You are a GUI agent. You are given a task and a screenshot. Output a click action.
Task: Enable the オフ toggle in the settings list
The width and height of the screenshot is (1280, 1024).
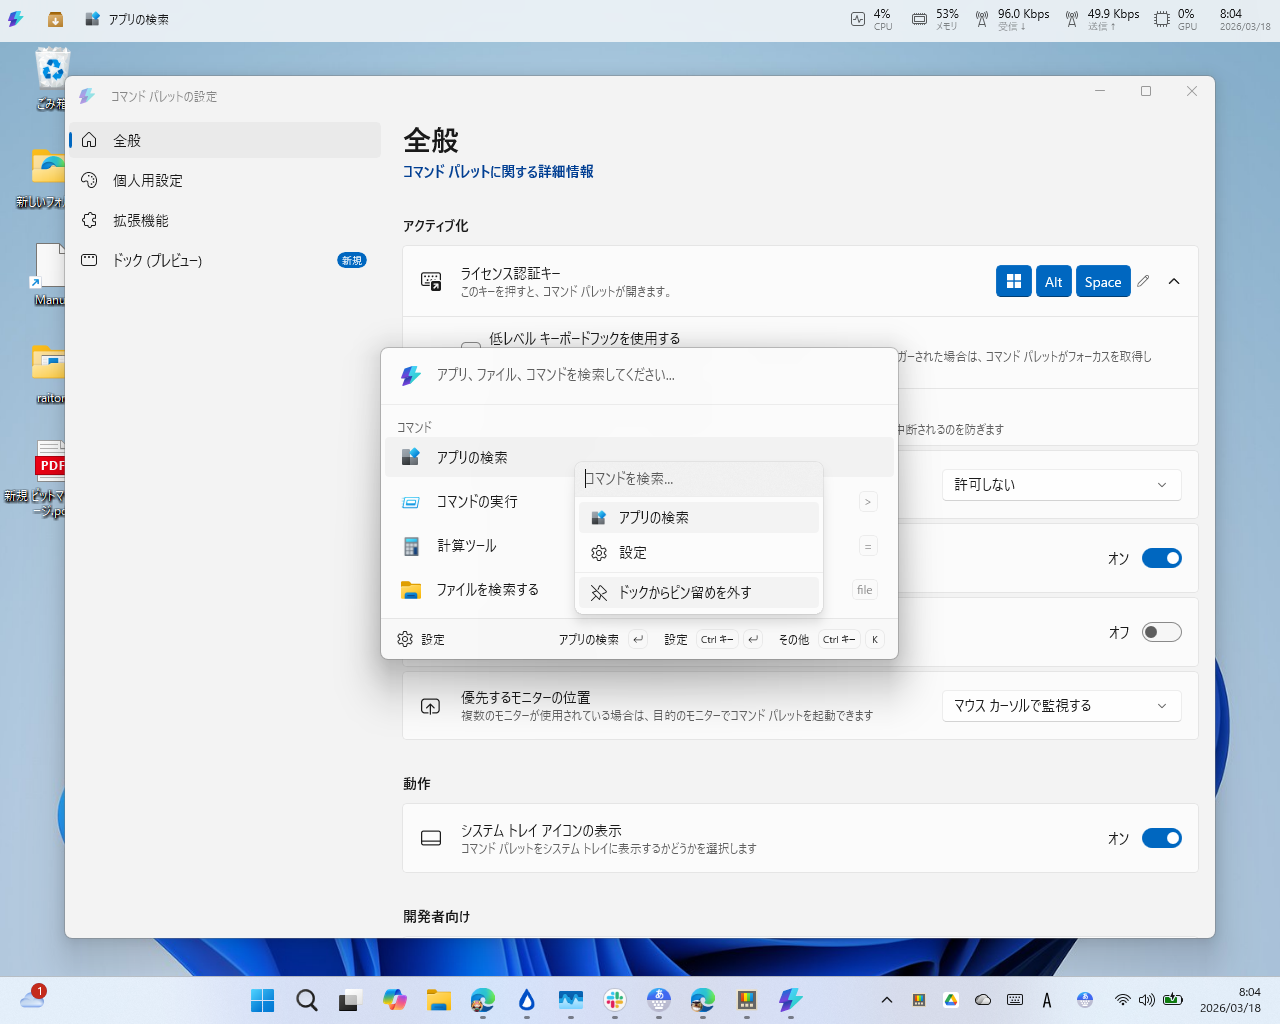pyautogui.click(x=1162, y=632)
